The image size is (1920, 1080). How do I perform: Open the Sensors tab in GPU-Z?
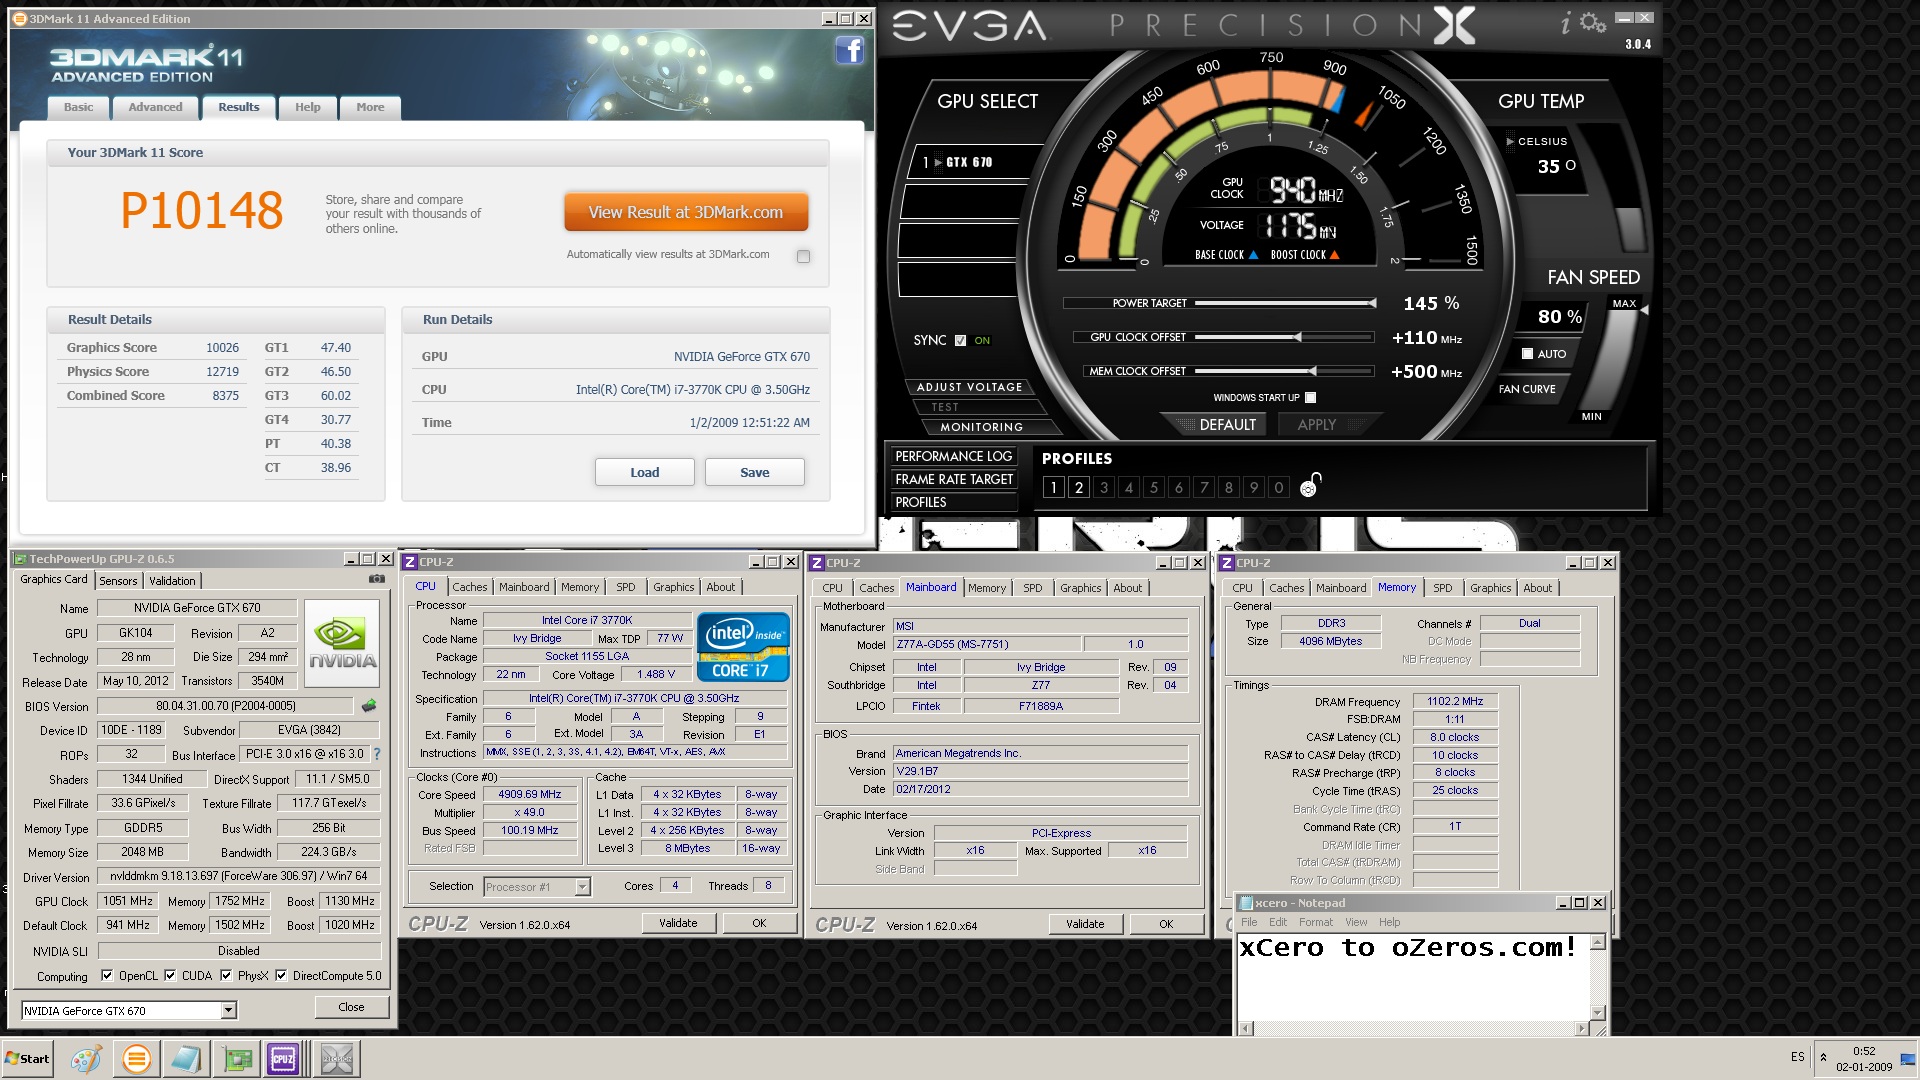pos(118,580)
